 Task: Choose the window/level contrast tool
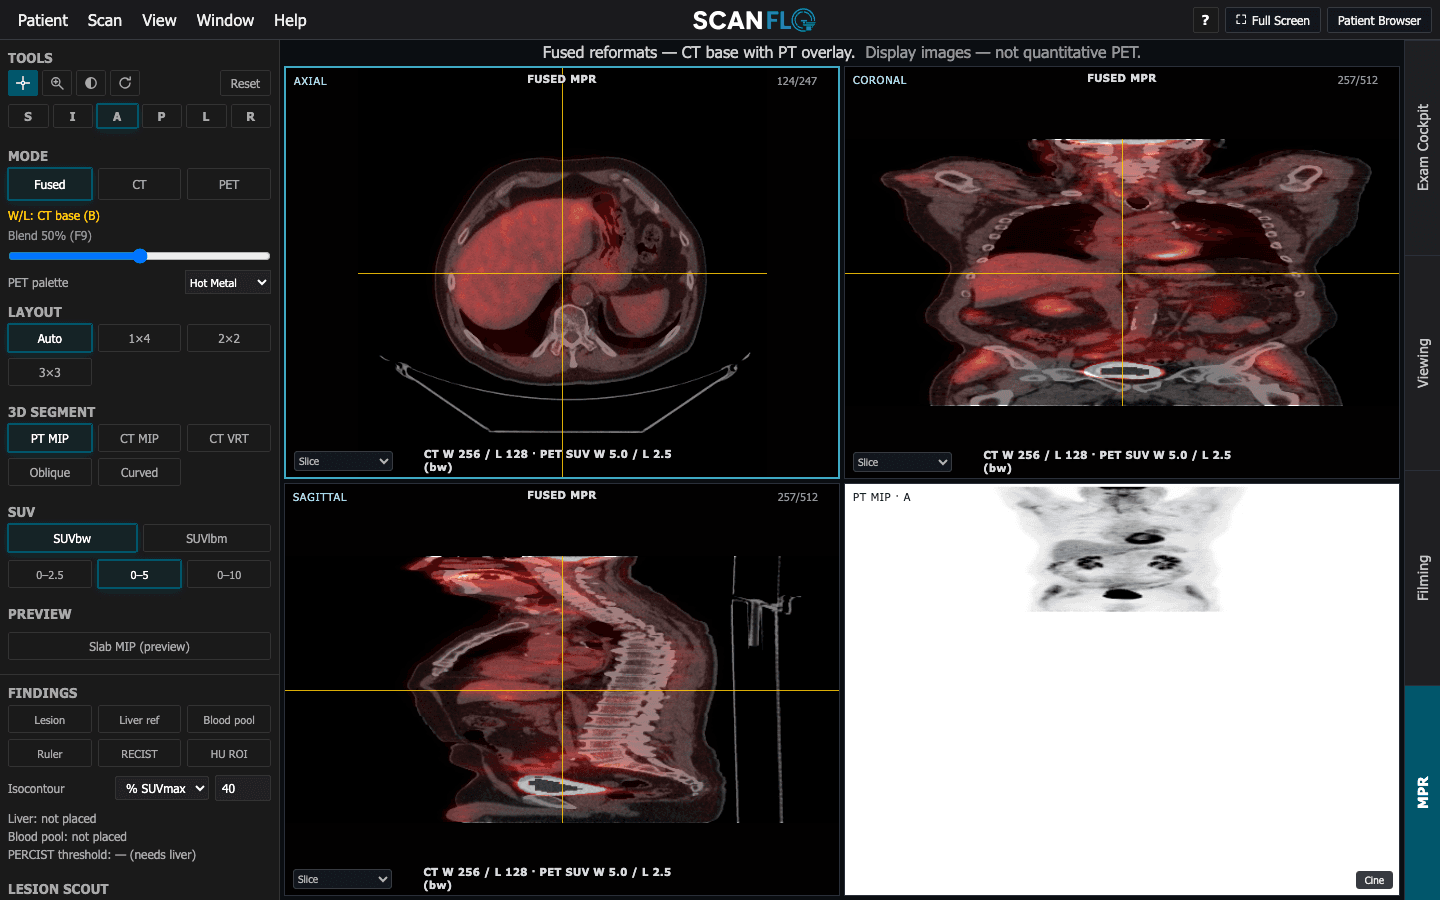pyautogui.click(x=91, y=83)
